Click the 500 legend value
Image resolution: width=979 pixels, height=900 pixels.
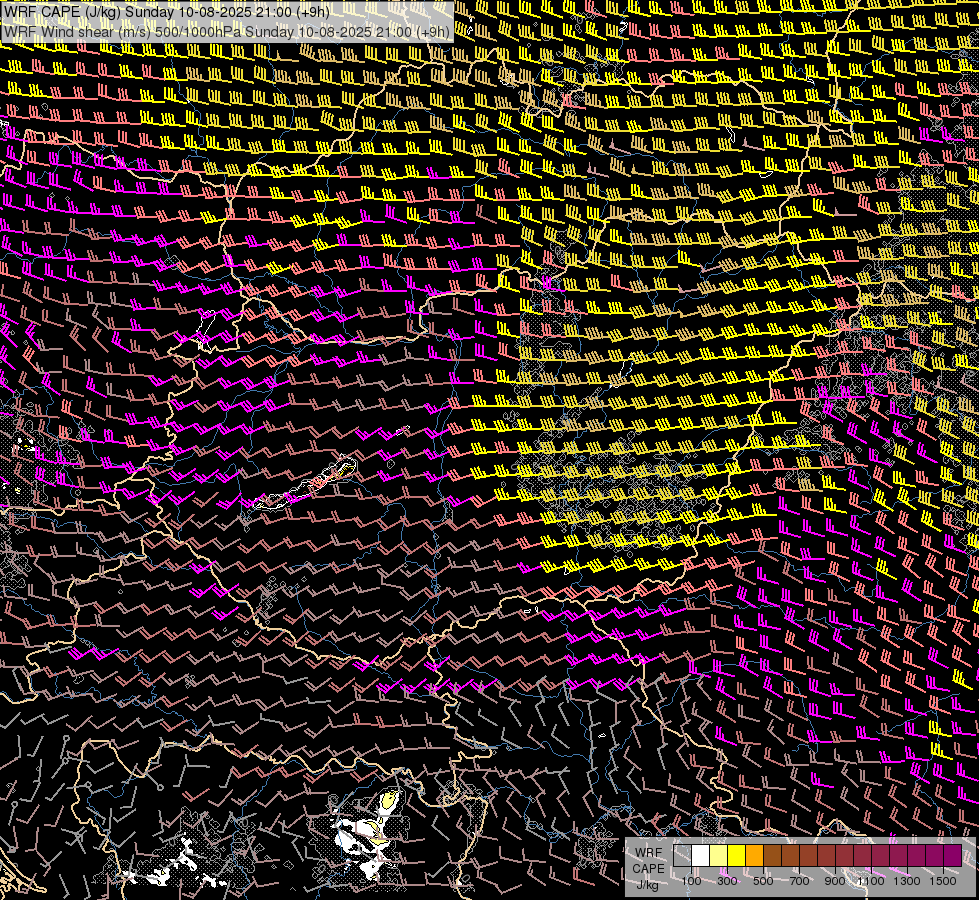pos(763,881)
